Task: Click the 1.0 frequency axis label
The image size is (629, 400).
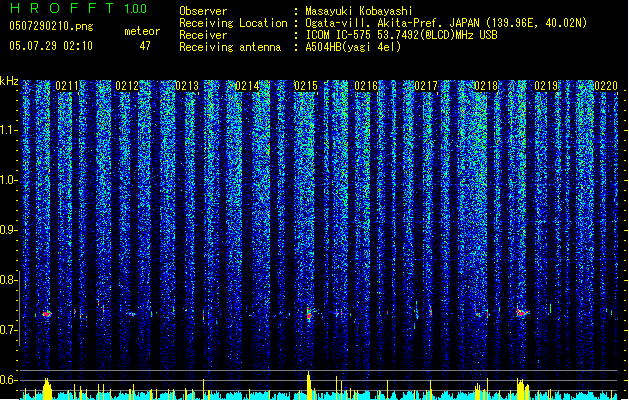Action: [x=8, y=180]
